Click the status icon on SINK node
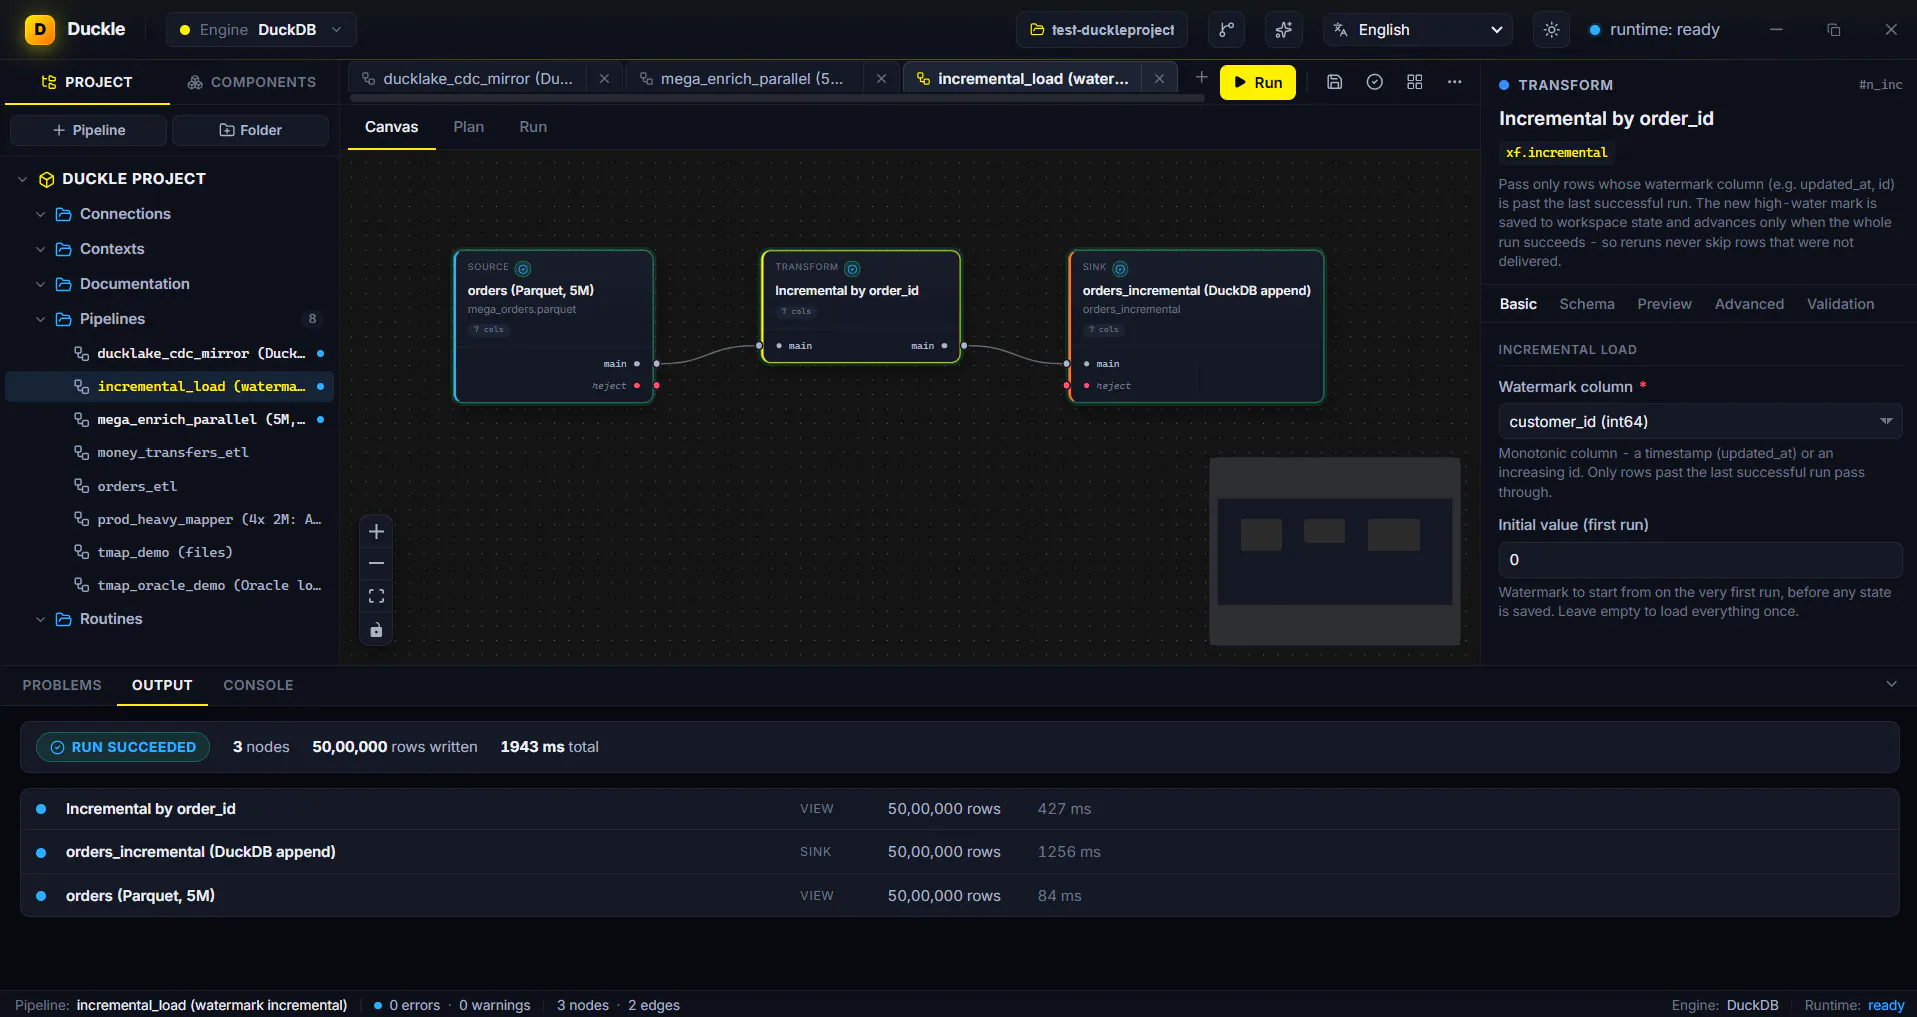The height and width of the screenshot is (1017, 1917). [x=1120, y=268]
